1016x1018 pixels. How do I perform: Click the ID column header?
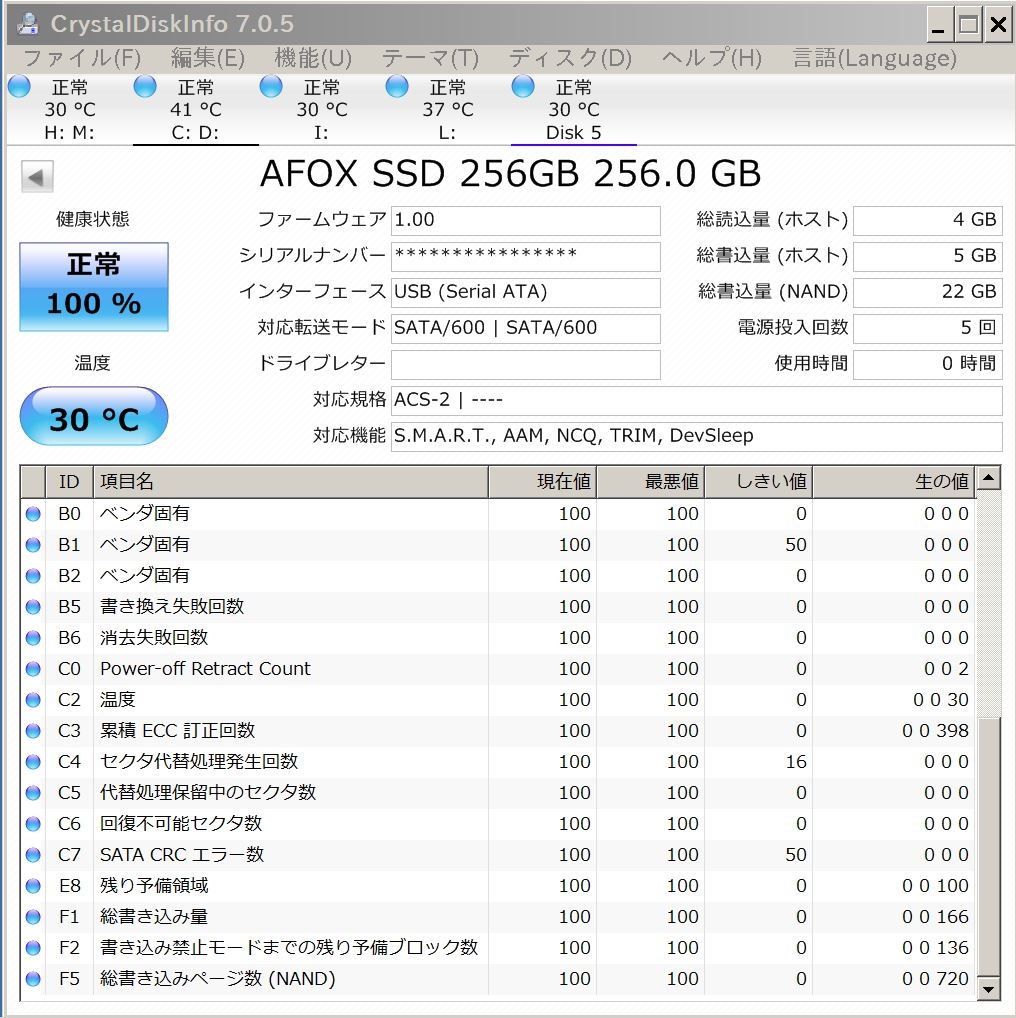click(69, 482)
